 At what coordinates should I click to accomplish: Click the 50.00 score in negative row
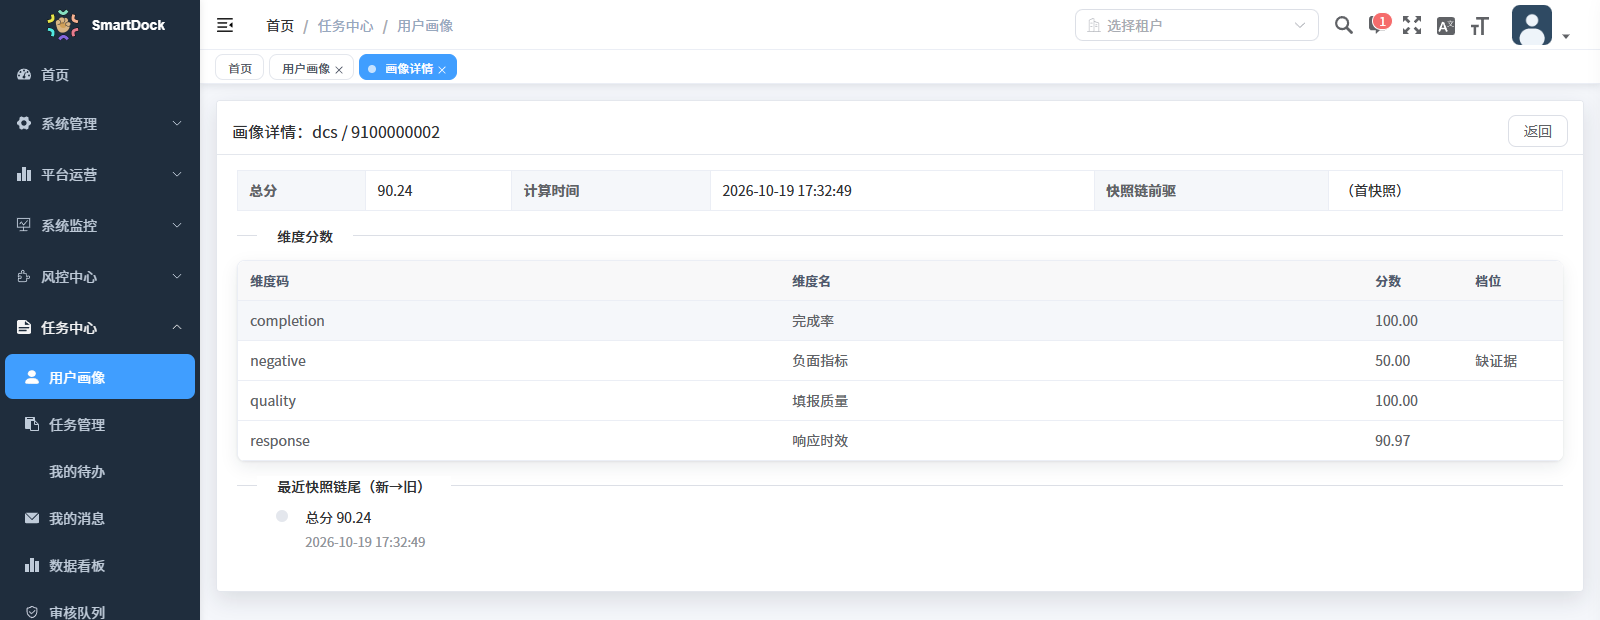[x=1393, y=361]
